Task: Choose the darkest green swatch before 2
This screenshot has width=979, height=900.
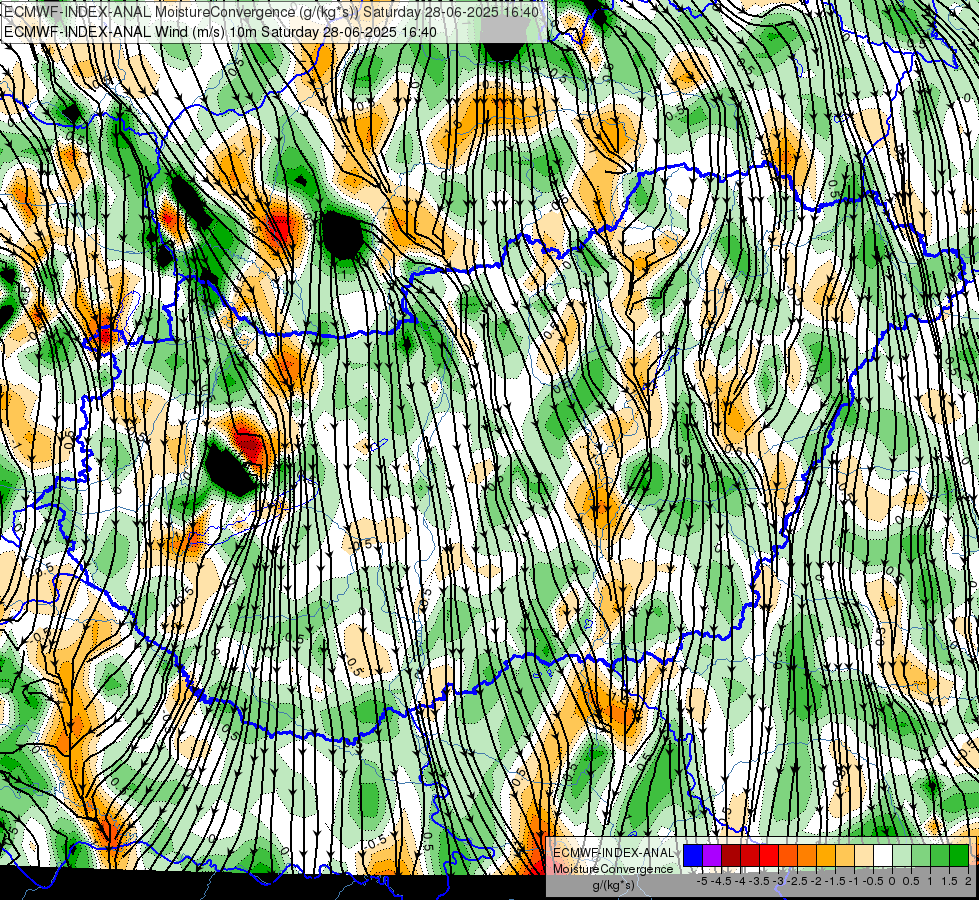Action: (x=960, y=855)
